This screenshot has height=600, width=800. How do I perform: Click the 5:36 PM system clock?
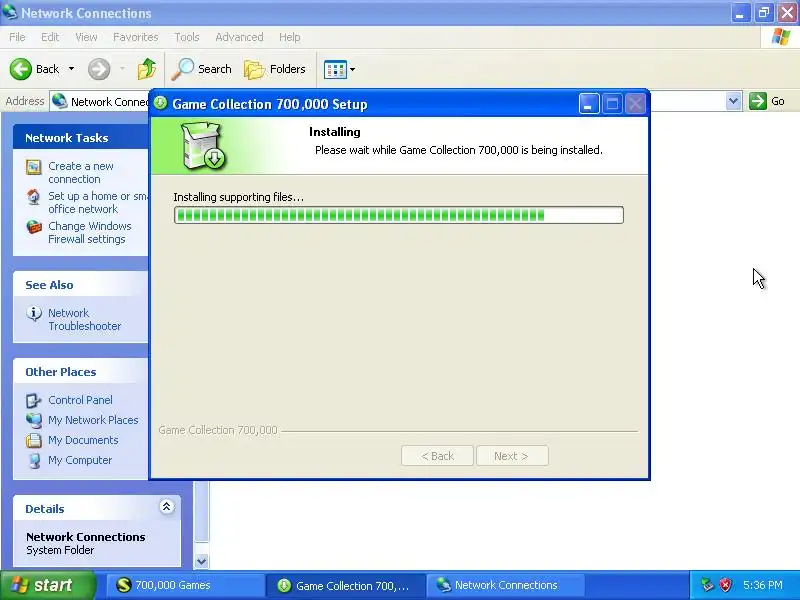[x=763, y=585]
